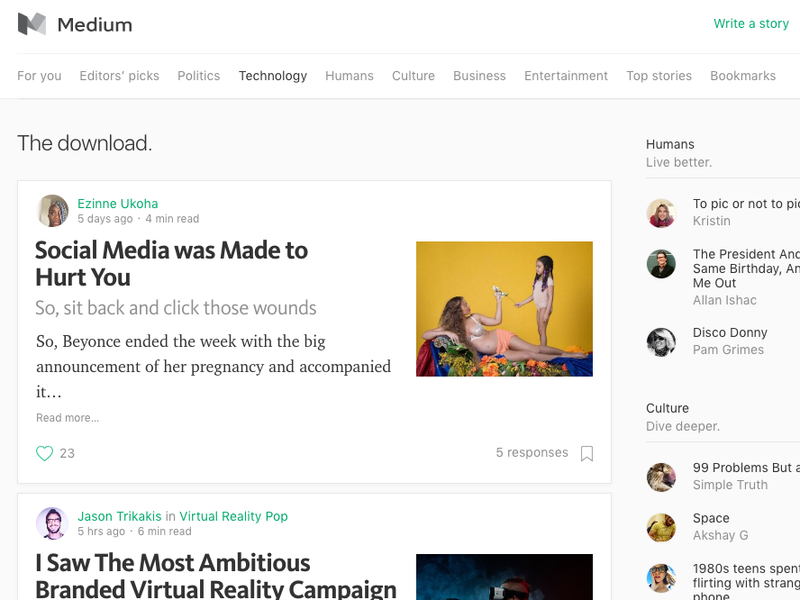Click Simple Truth's avatar in Culture
Image resolution: width=800 pixels, height=600 pixels.
661,477
